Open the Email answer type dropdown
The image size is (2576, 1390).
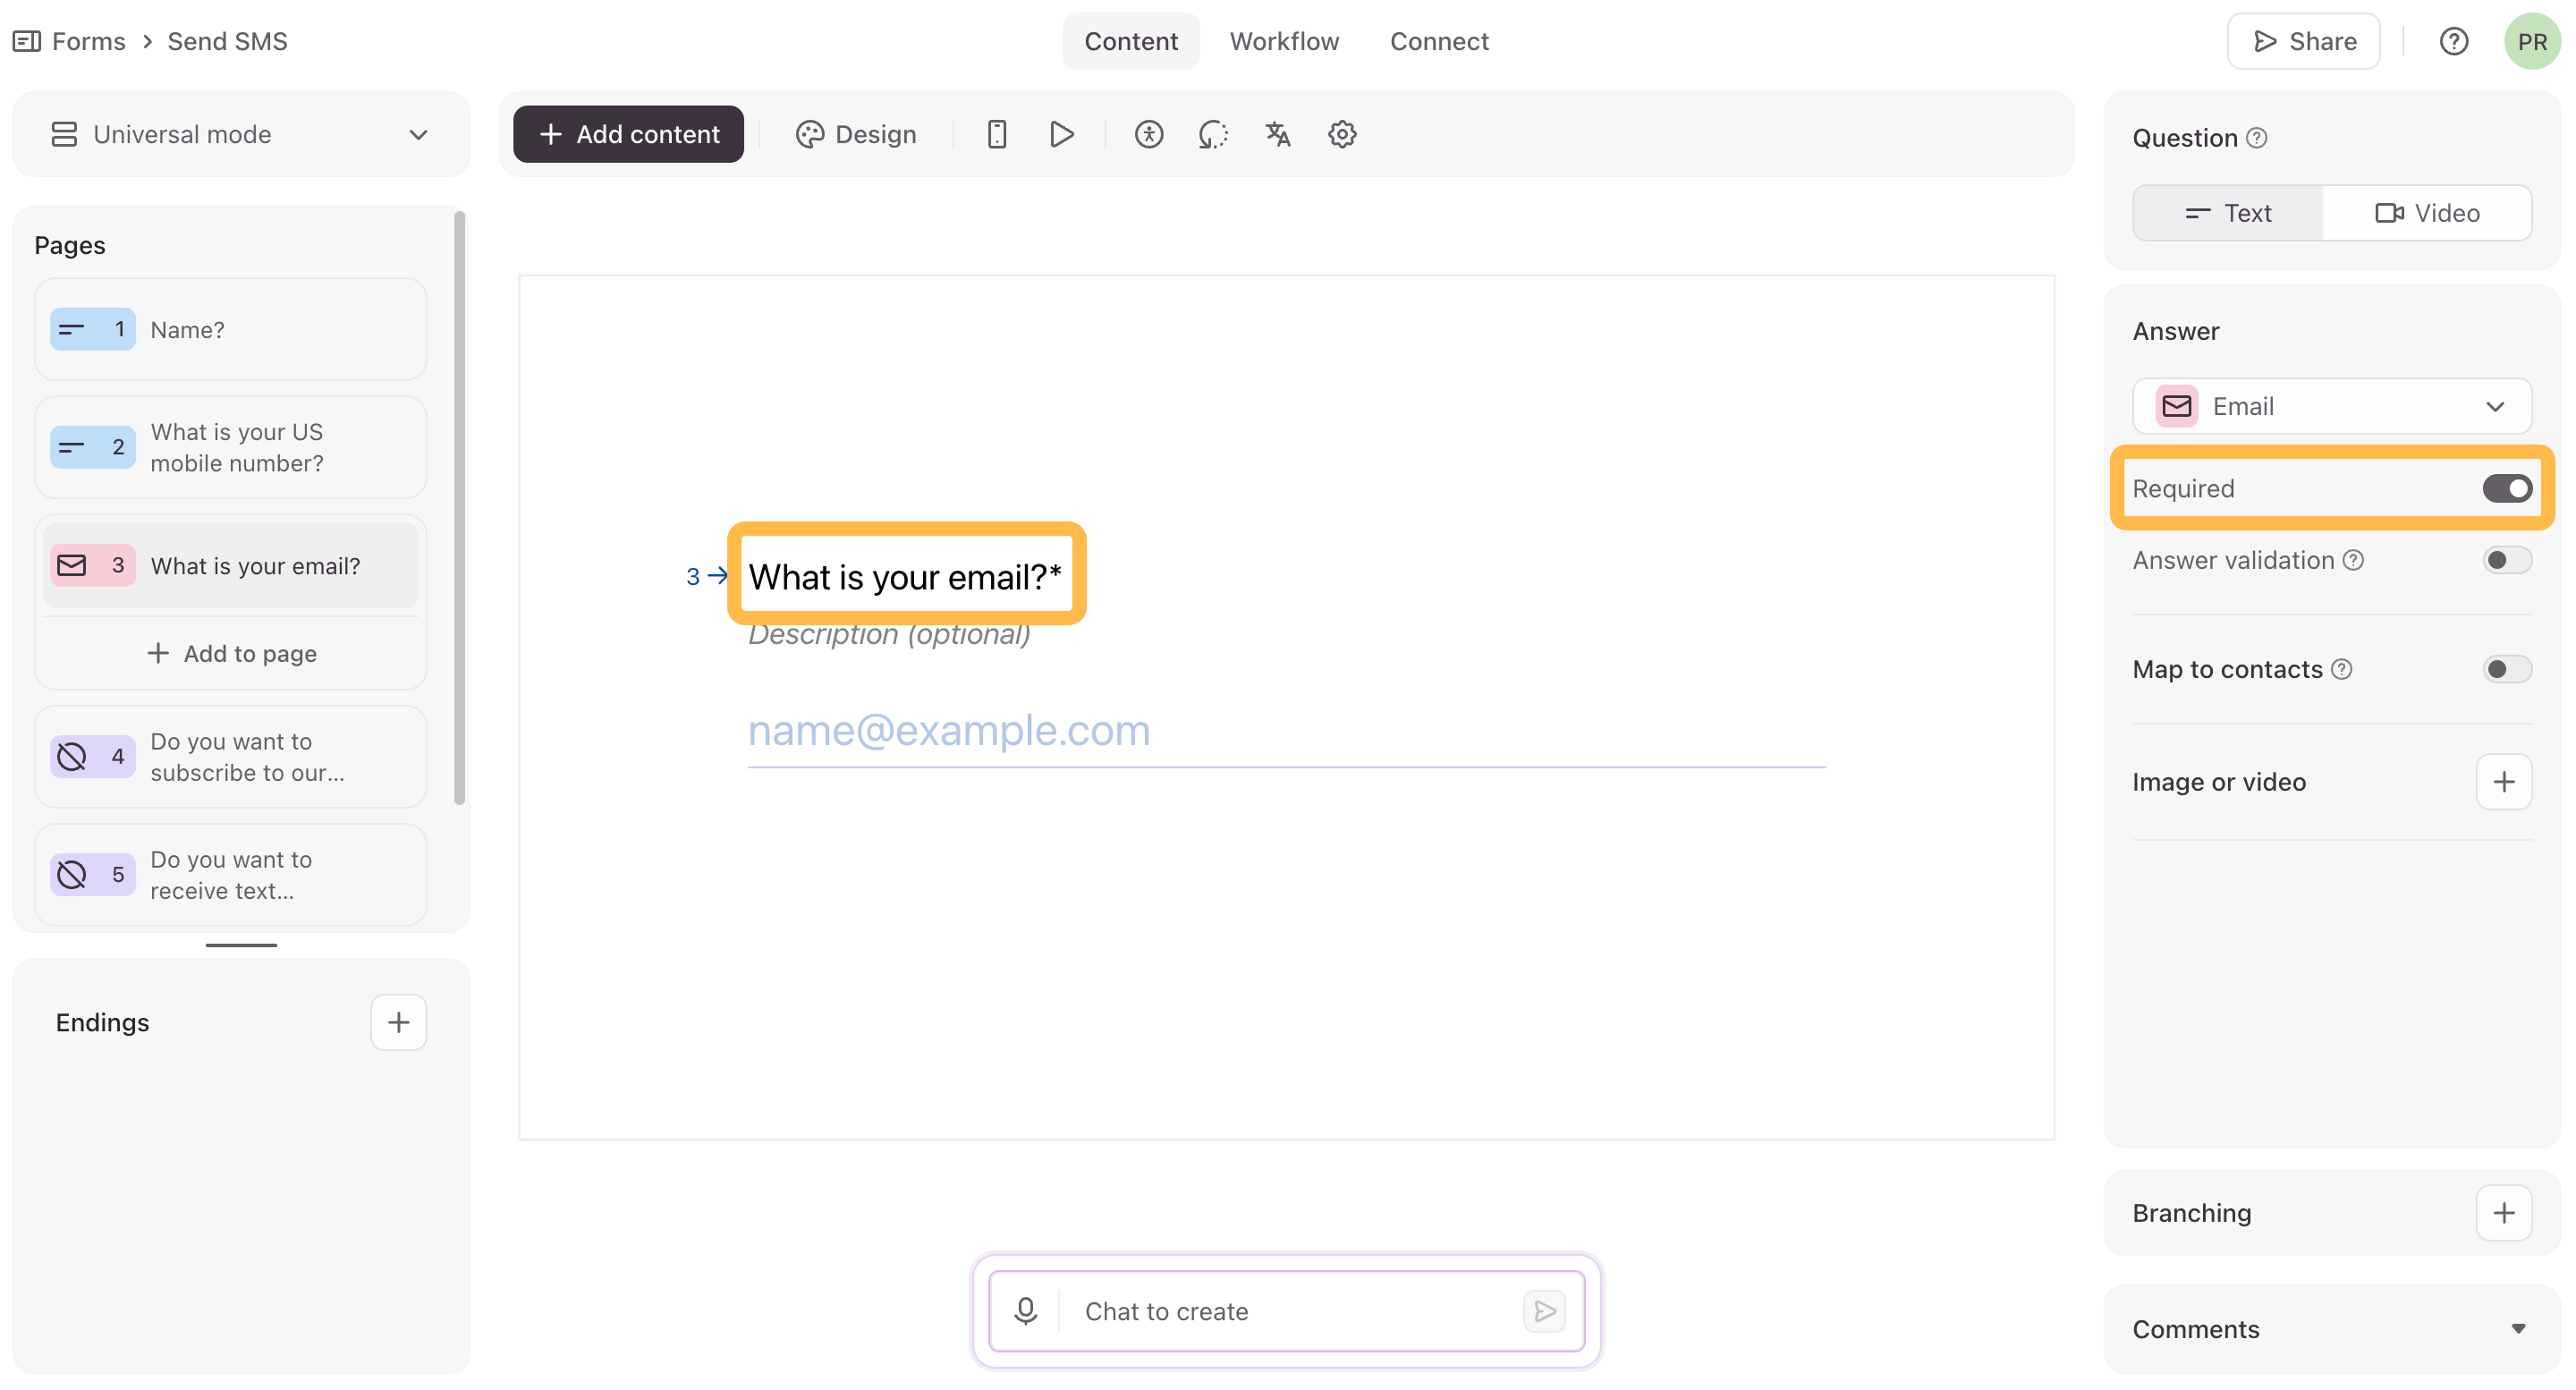click(x=2331, y=406)
